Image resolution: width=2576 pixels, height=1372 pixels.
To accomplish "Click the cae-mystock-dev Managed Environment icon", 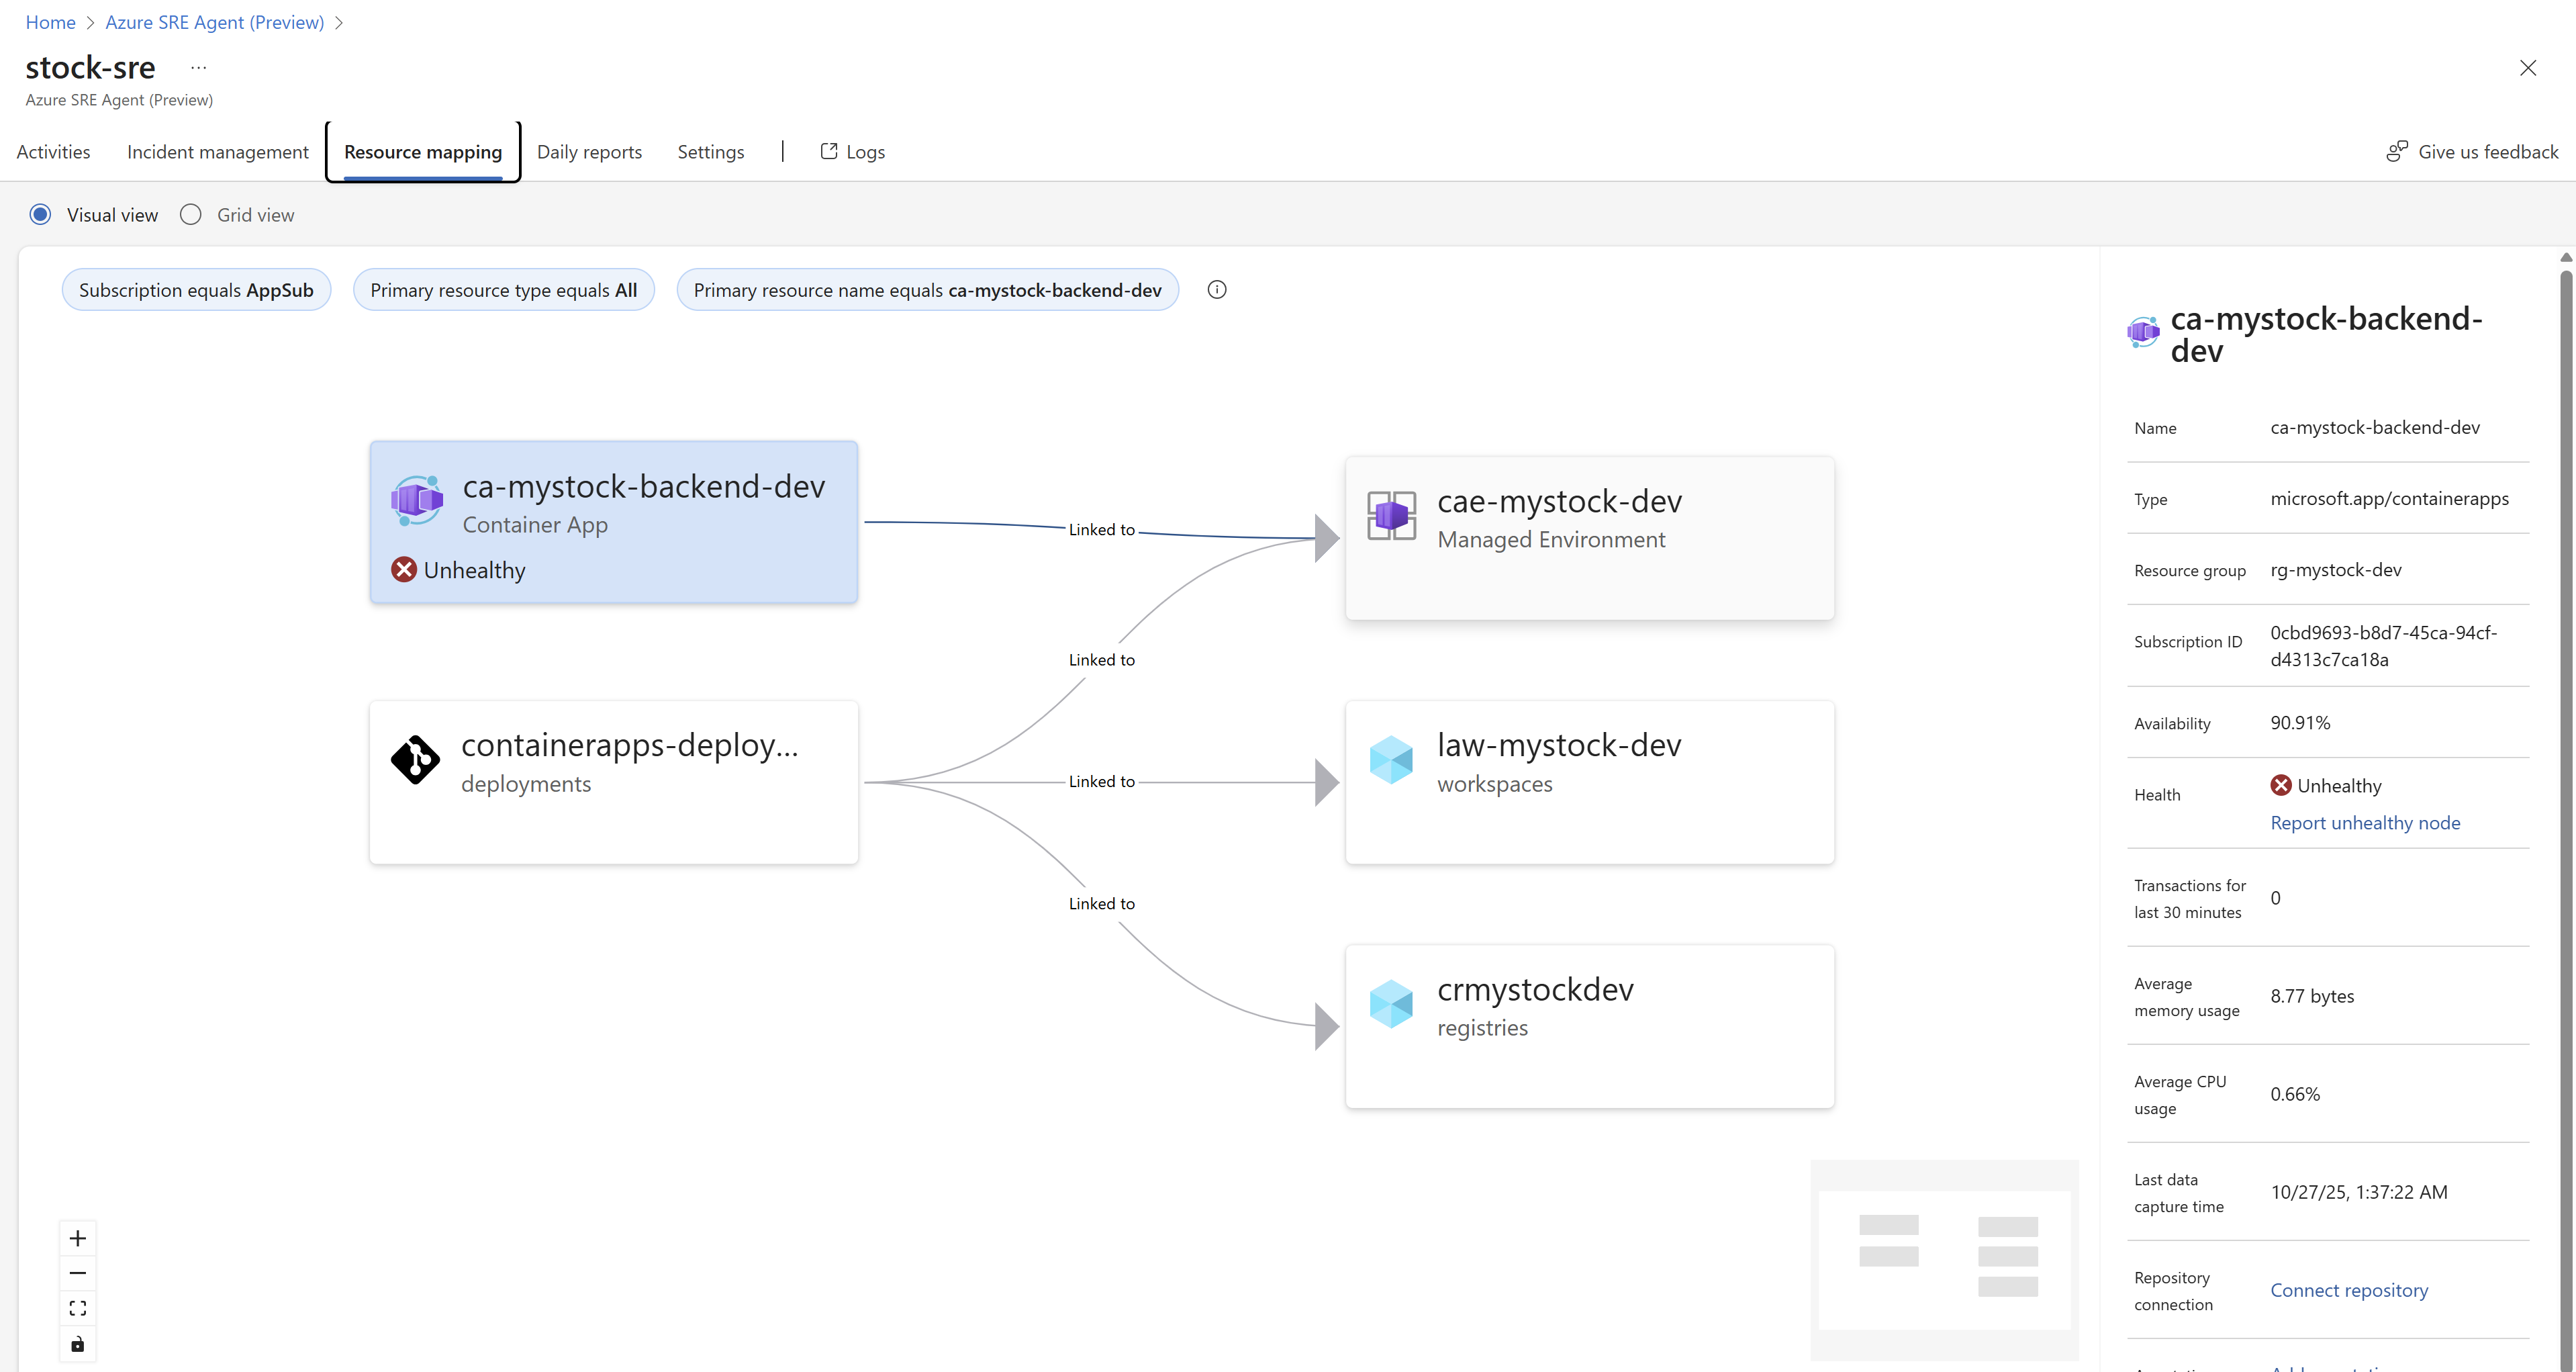I will point(1391,516).
